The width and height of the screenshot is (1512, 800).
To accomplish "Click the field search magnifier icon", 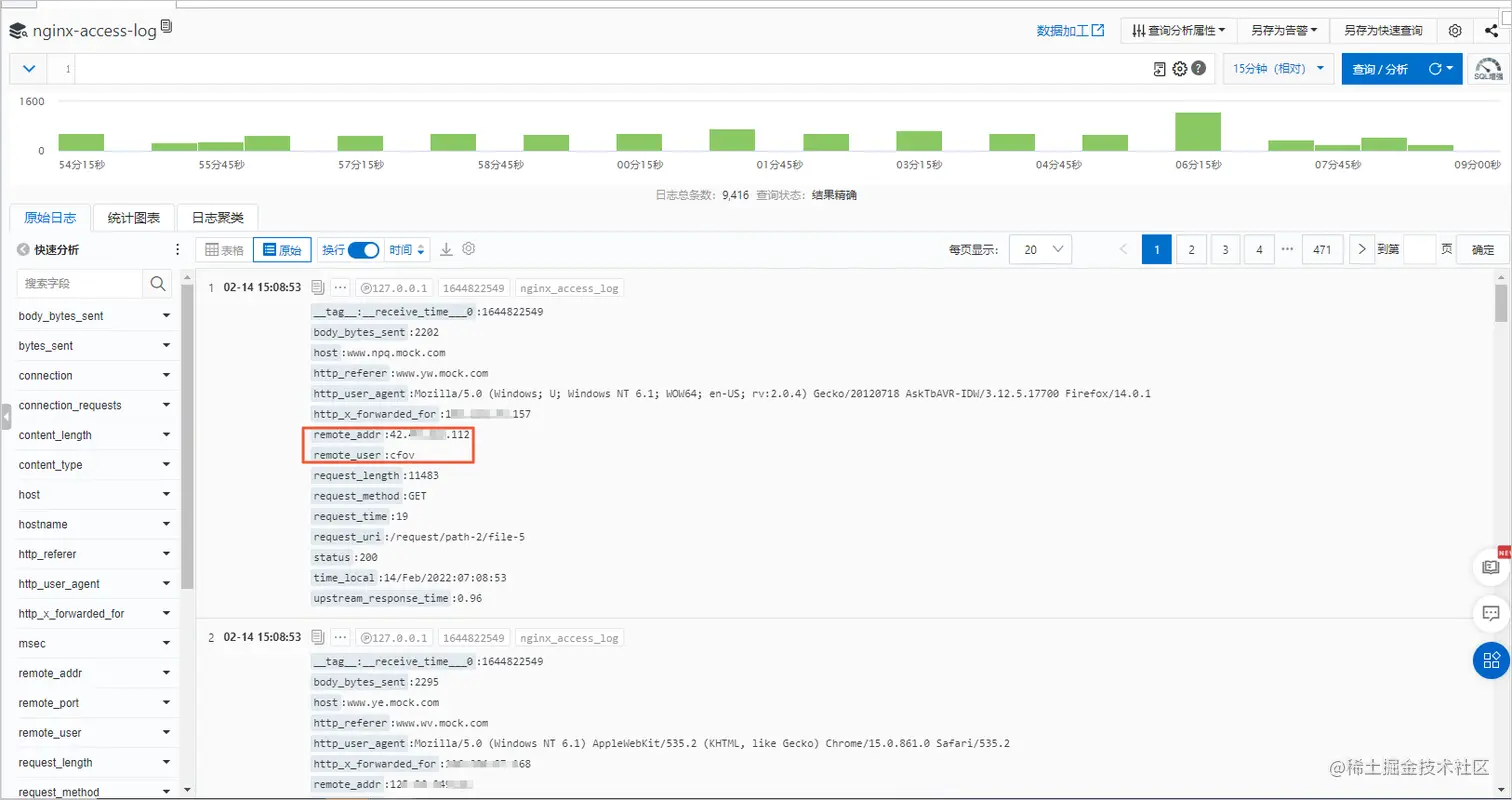I will 158,284.
